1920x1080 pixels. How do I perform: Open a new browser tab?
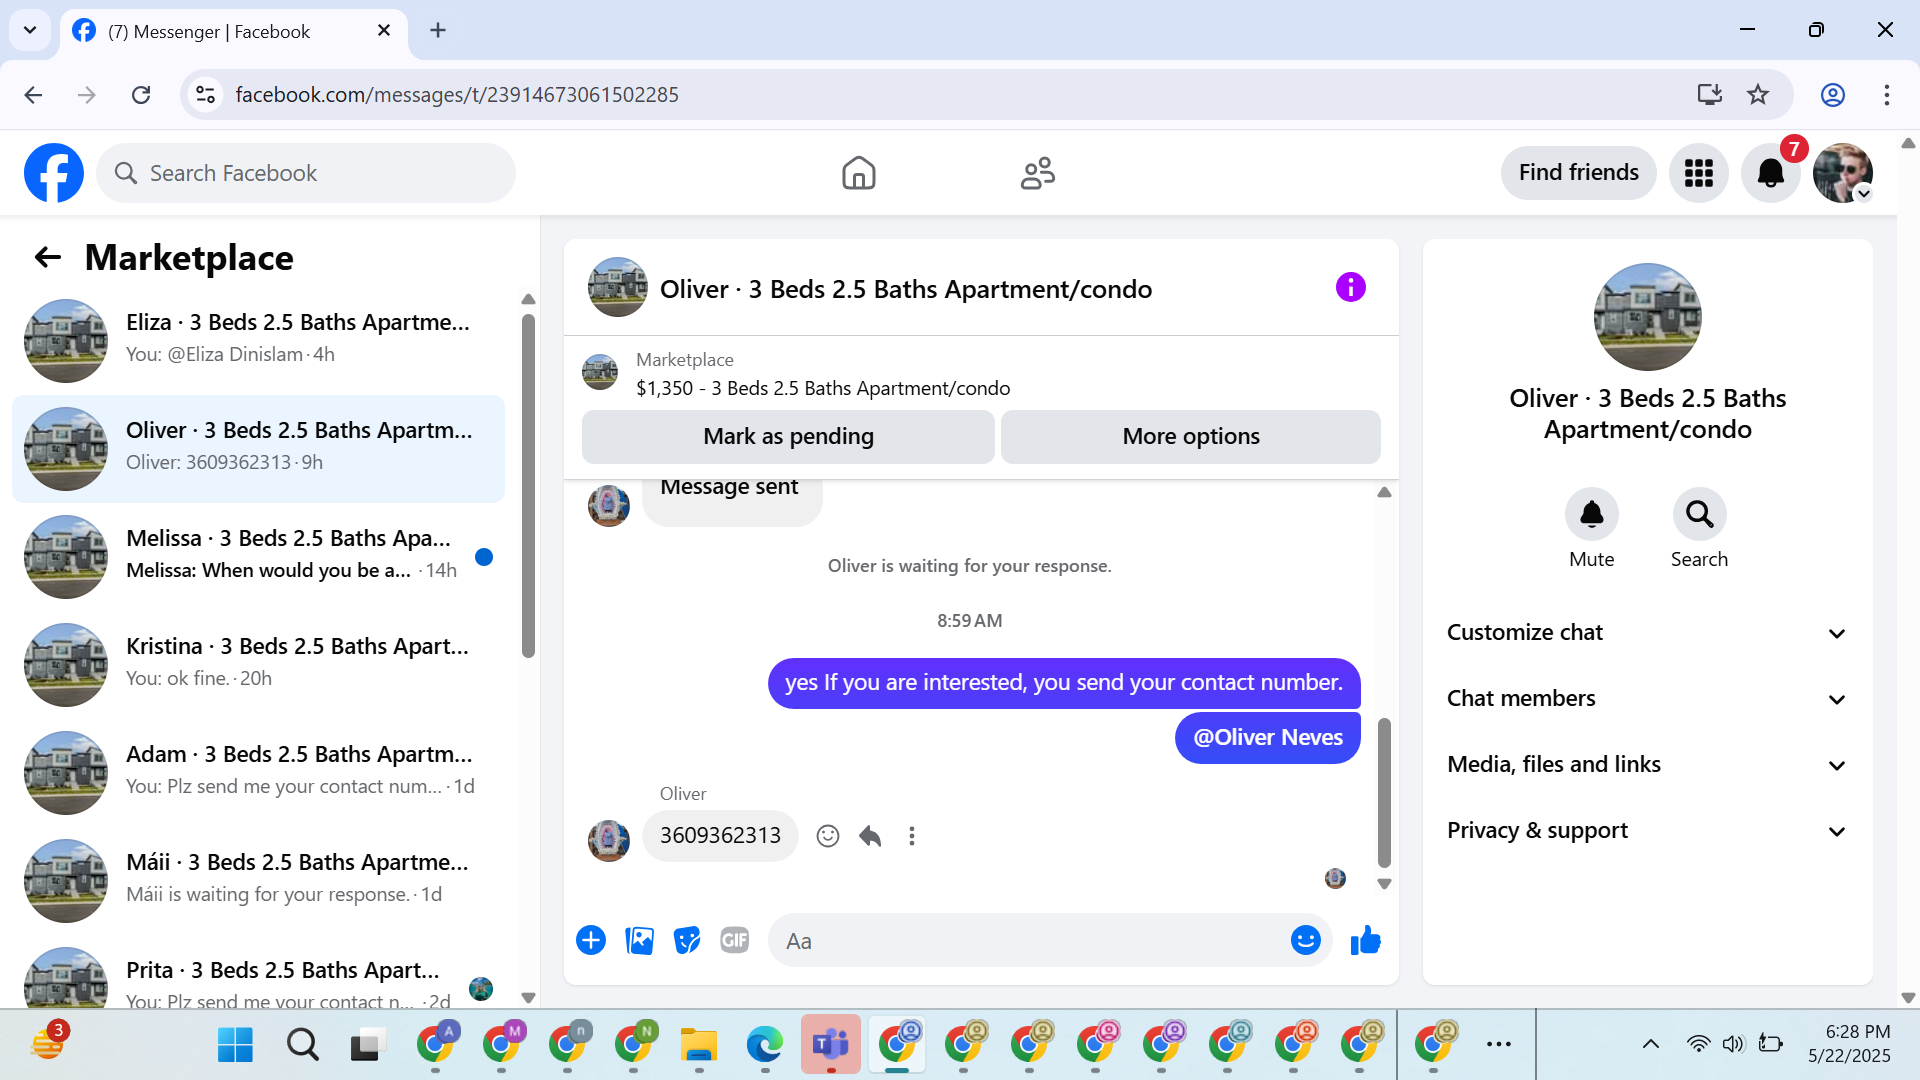click(x=438, y=30)
